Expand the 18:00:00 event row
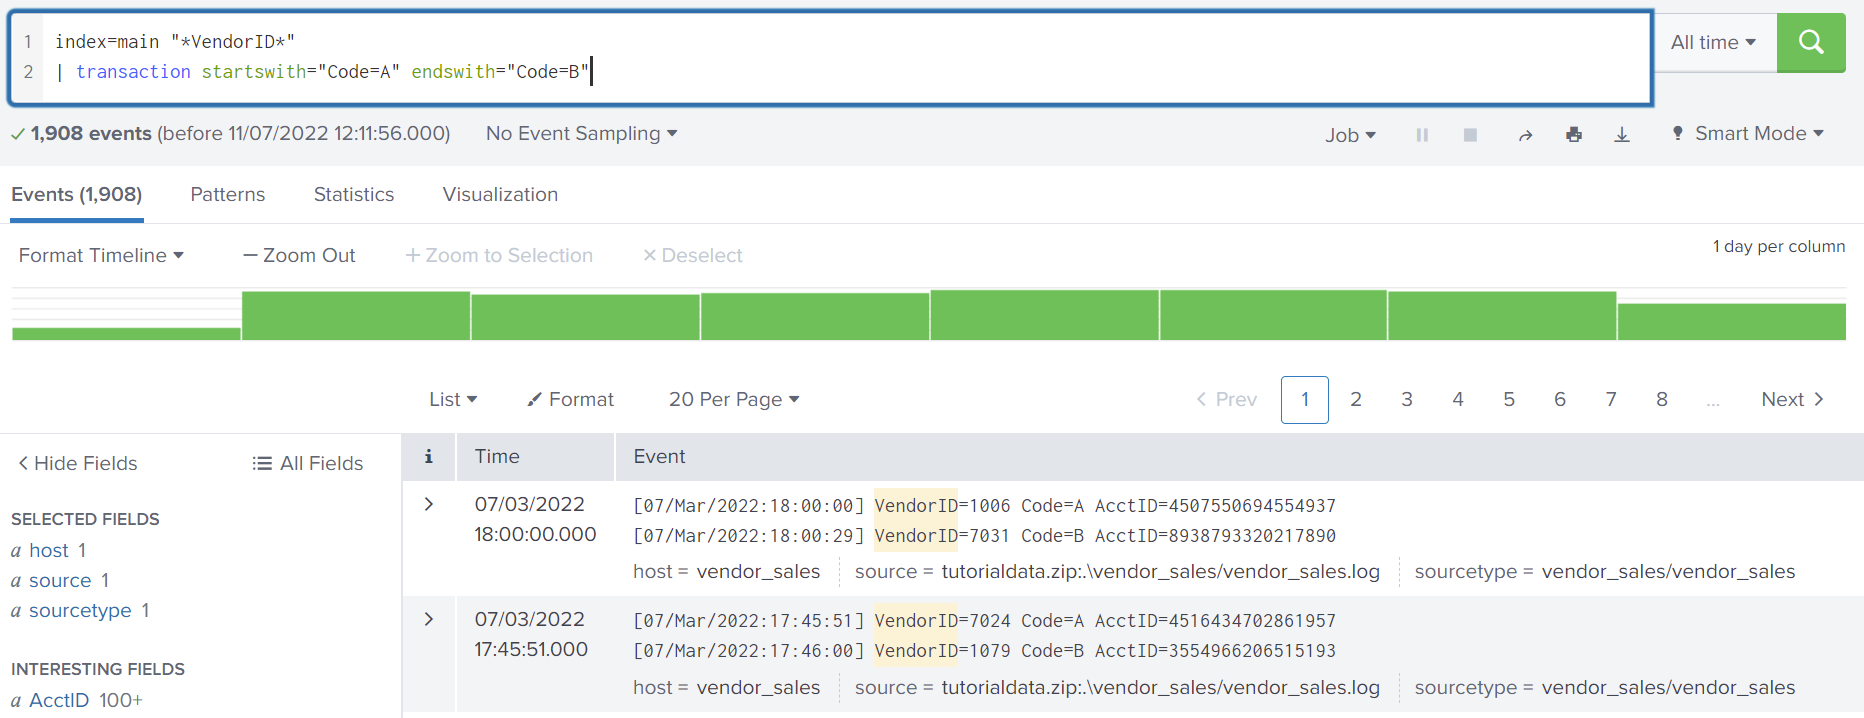 tap(429, 504)
